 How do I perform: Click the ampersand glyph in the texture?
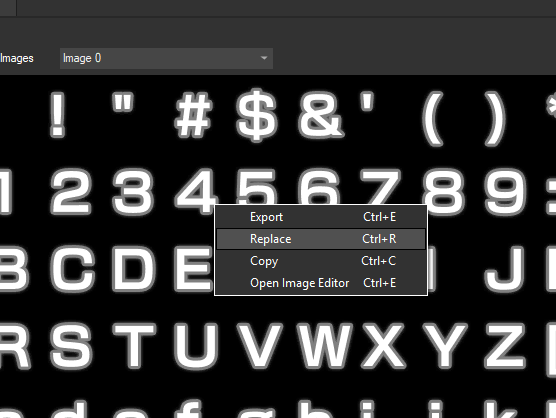coord(321,115)
